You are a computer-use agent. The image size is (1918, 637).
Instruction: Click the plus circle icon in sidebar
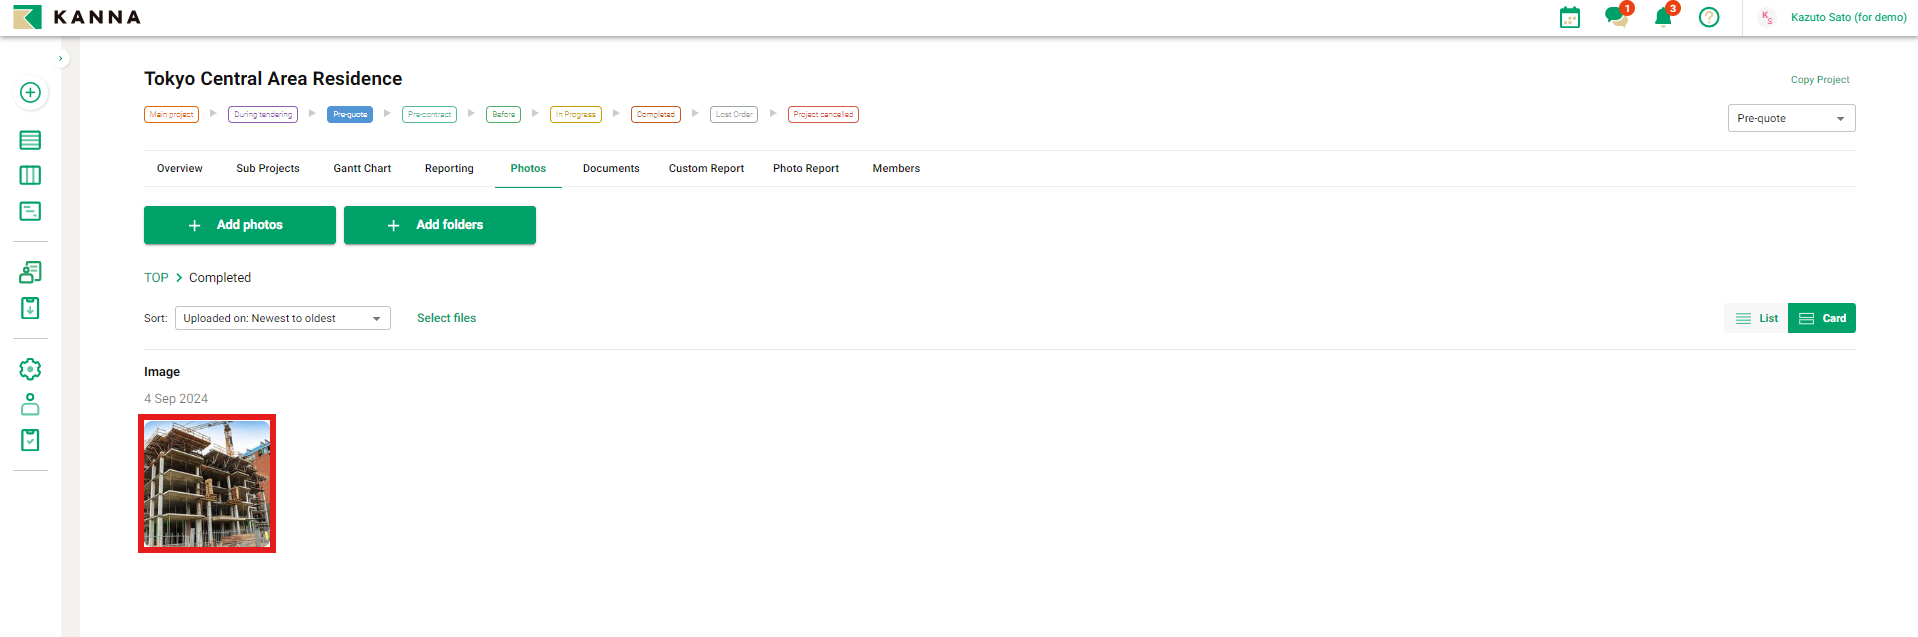tap(30, 92)
